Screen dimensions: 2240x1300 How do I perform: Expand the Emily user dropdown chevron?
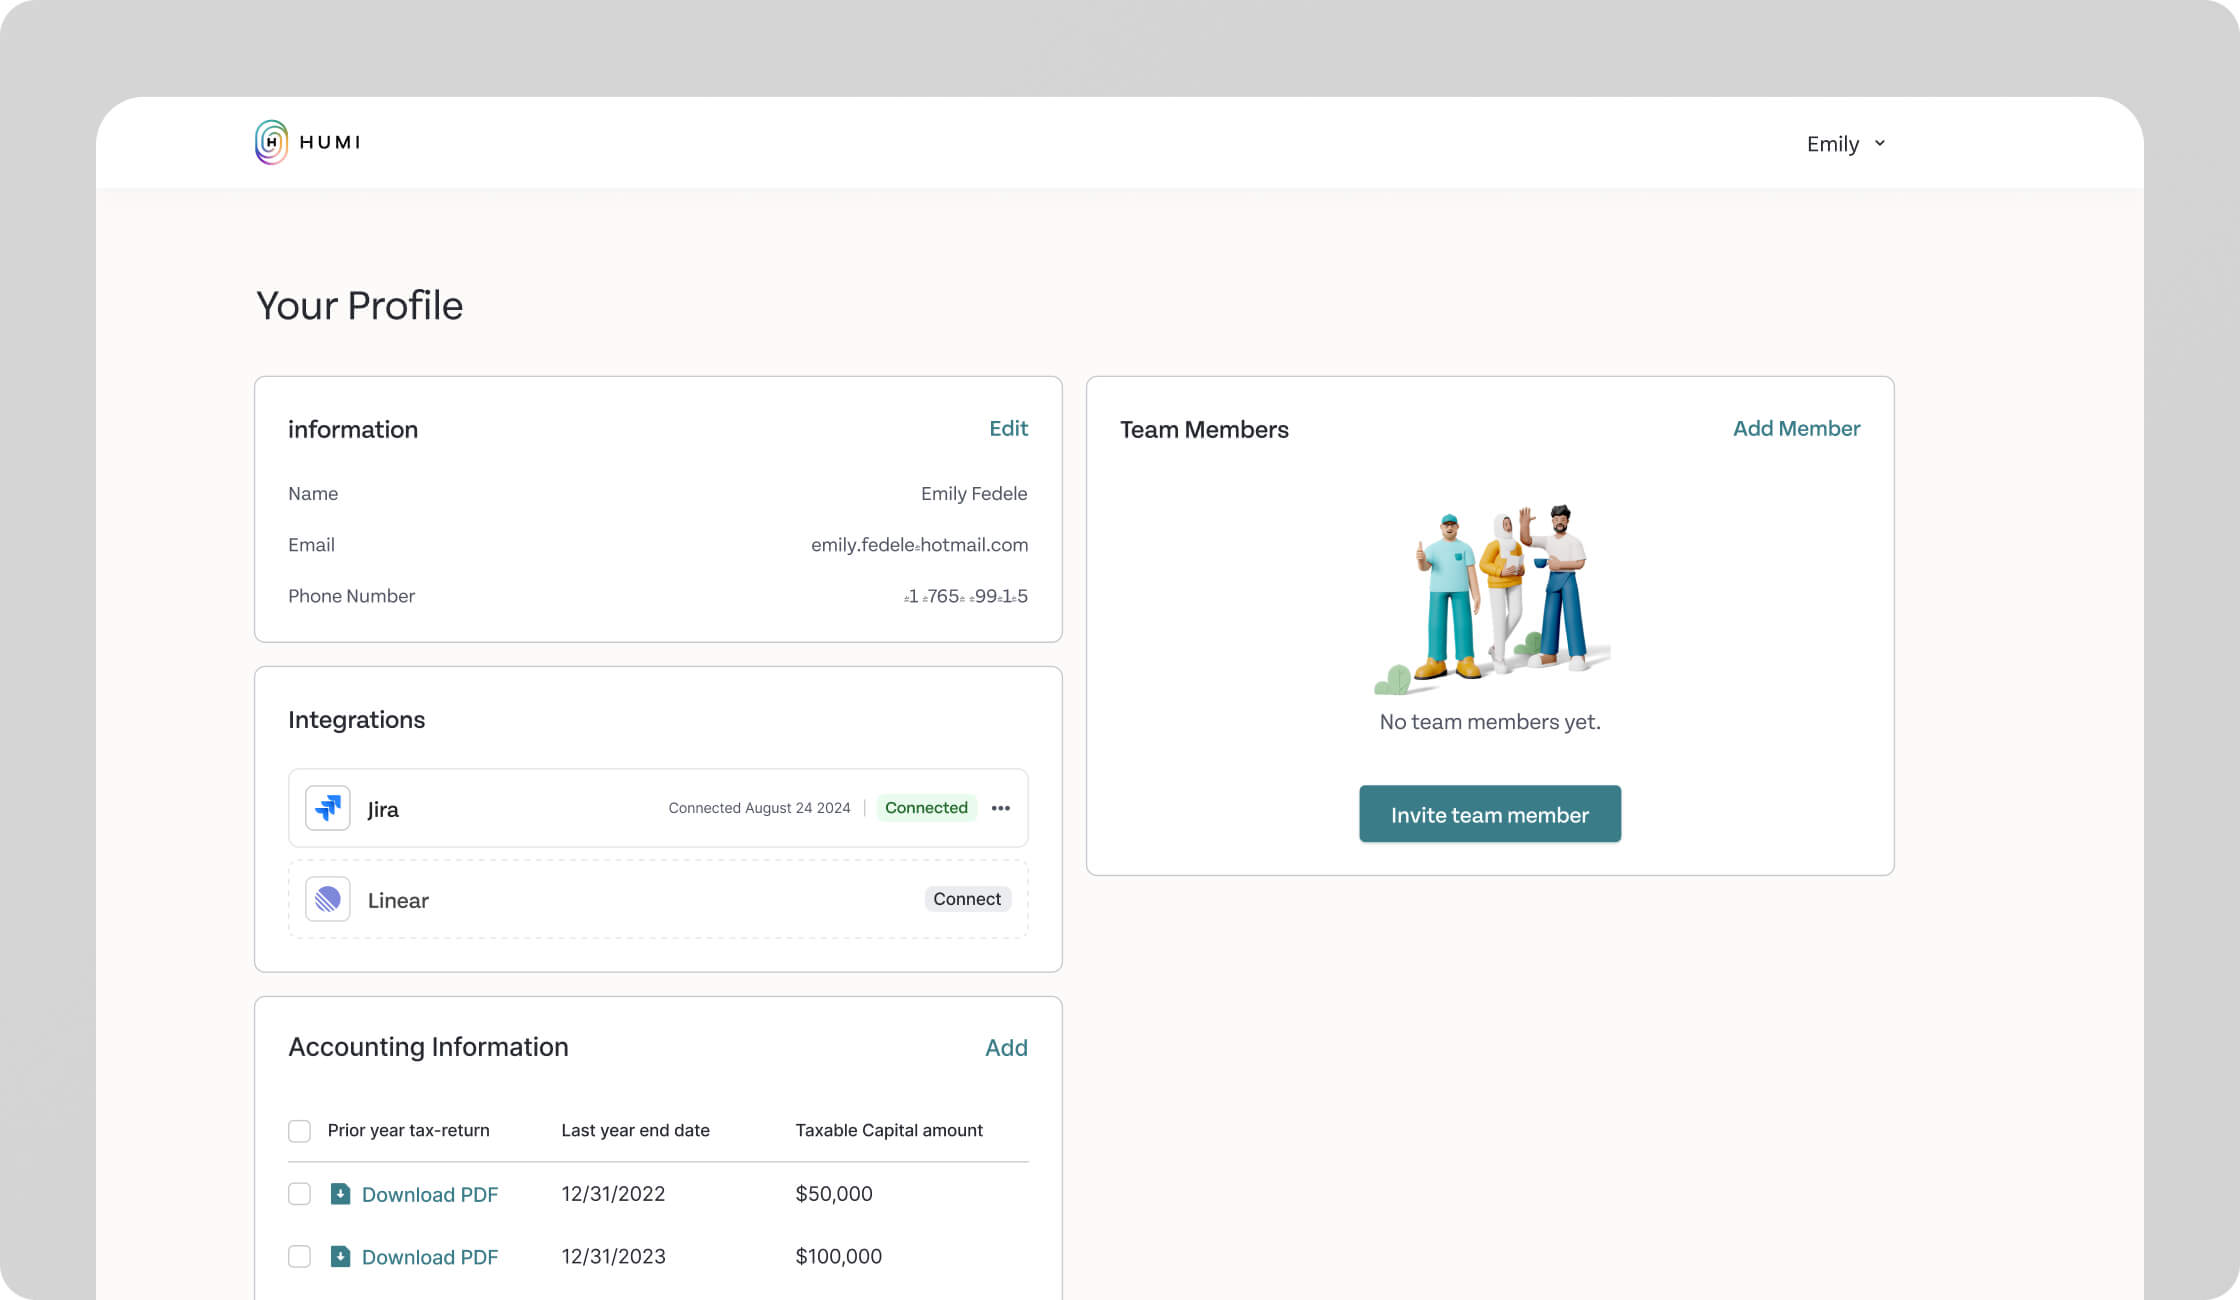(x=1880, y=143)
